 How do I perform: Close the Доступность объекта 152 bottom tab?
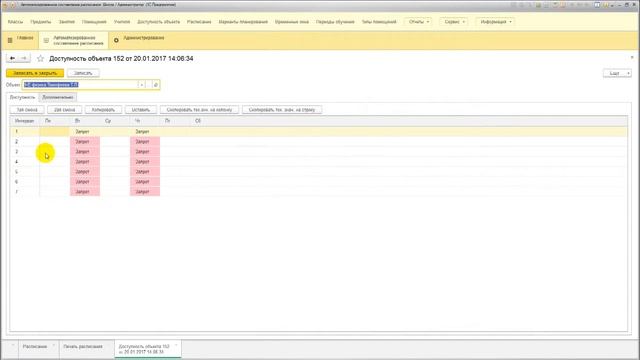176,345
